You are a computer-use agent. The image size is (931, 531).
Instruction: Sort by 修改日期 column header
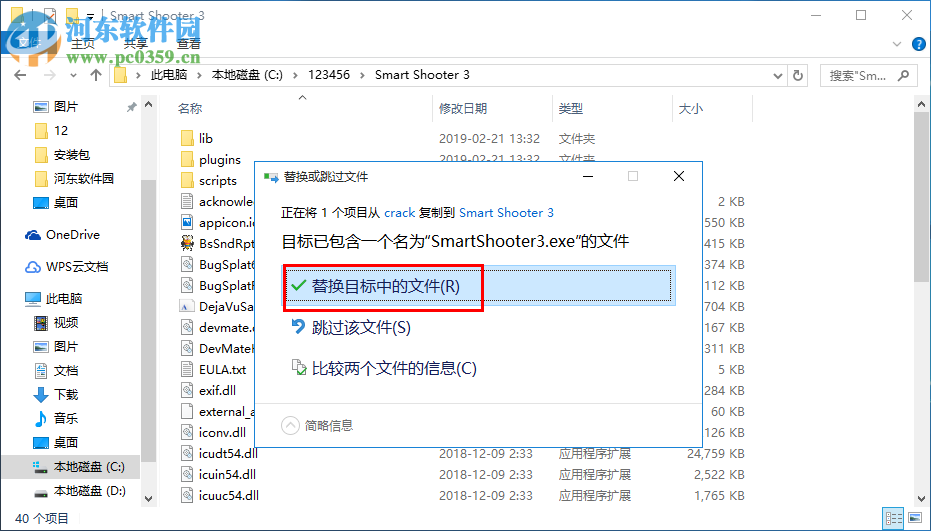click(463, 109)
